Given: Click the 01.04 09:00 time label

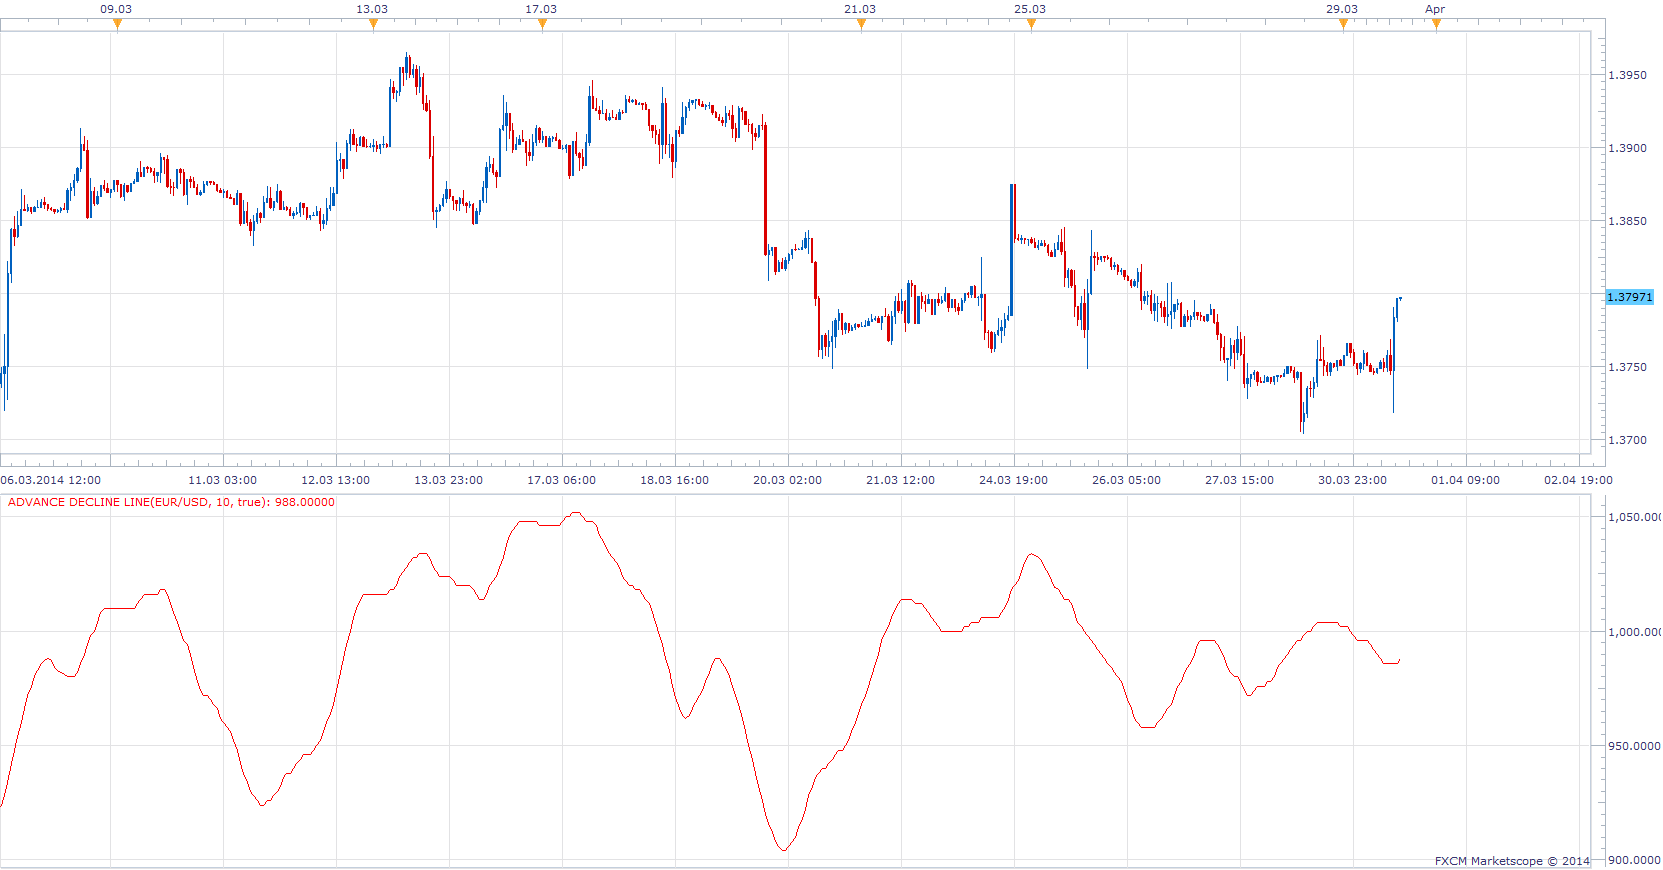Looking at the screenshot, I should [x=1465, y=480].
